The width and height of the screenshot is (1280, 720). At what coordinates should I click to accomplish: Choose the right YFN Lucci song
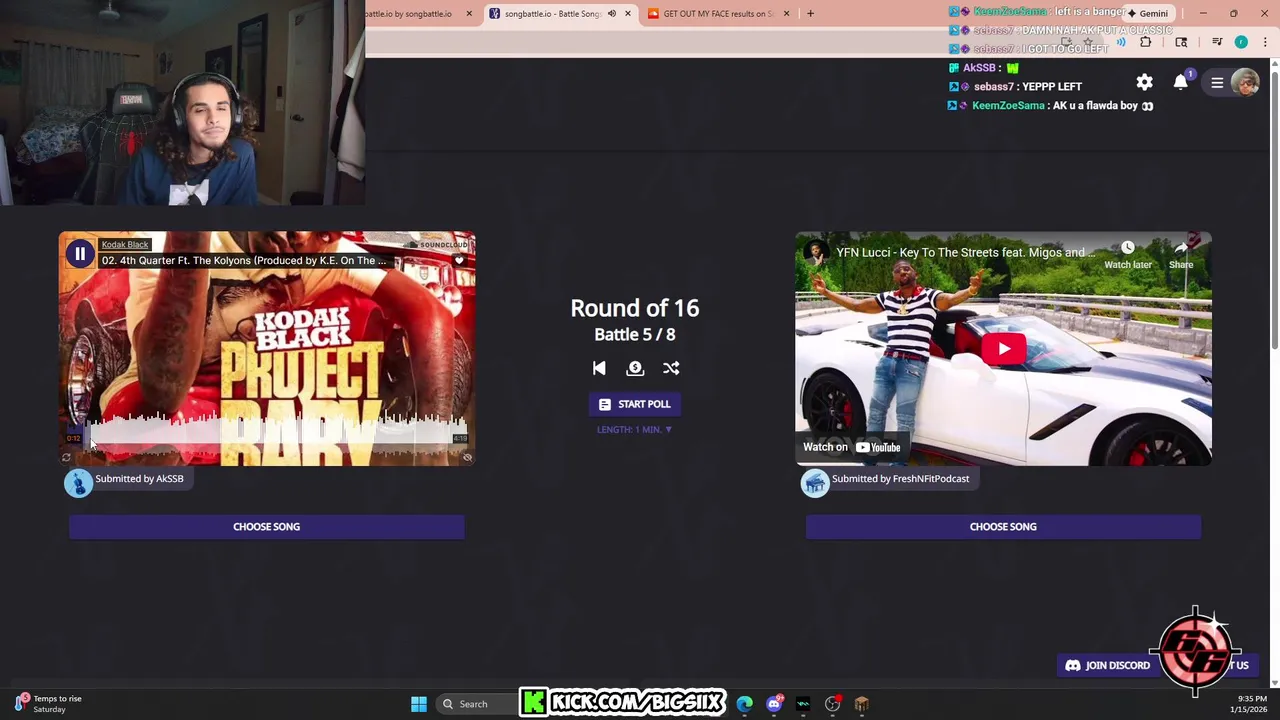(x=1003, y=527)
